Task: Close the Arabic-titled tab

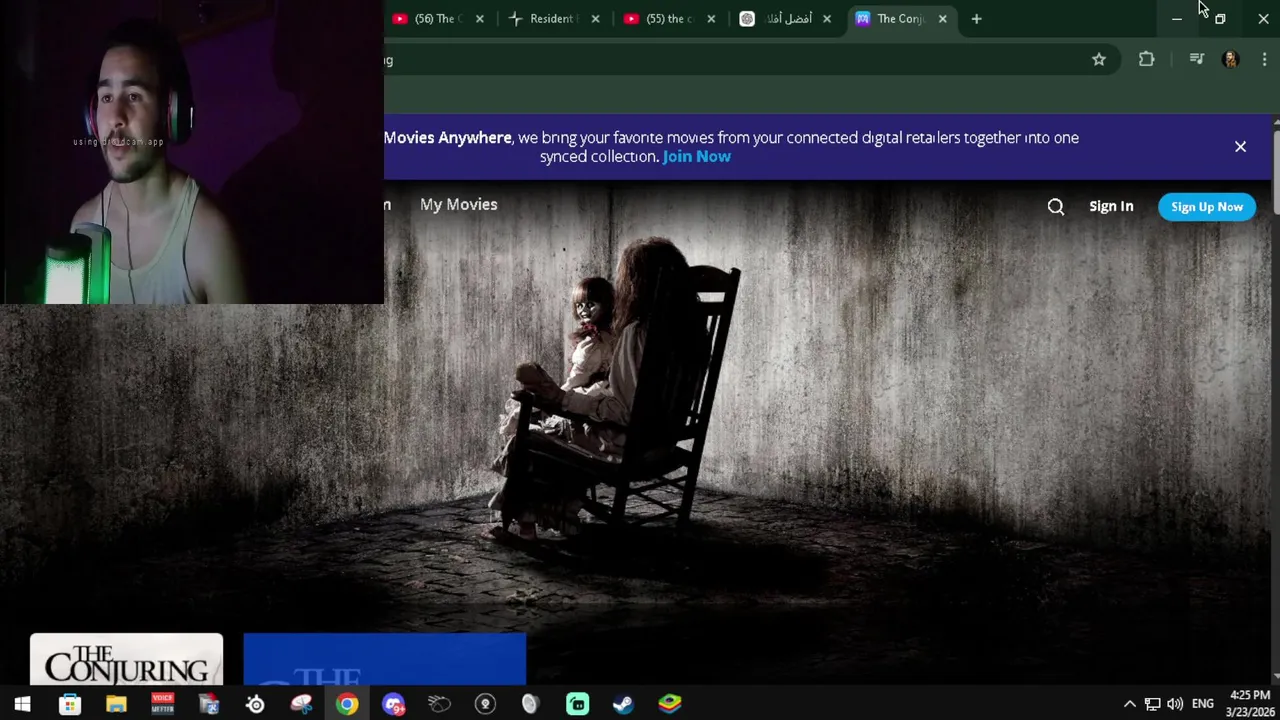Action: pos(827,18)
